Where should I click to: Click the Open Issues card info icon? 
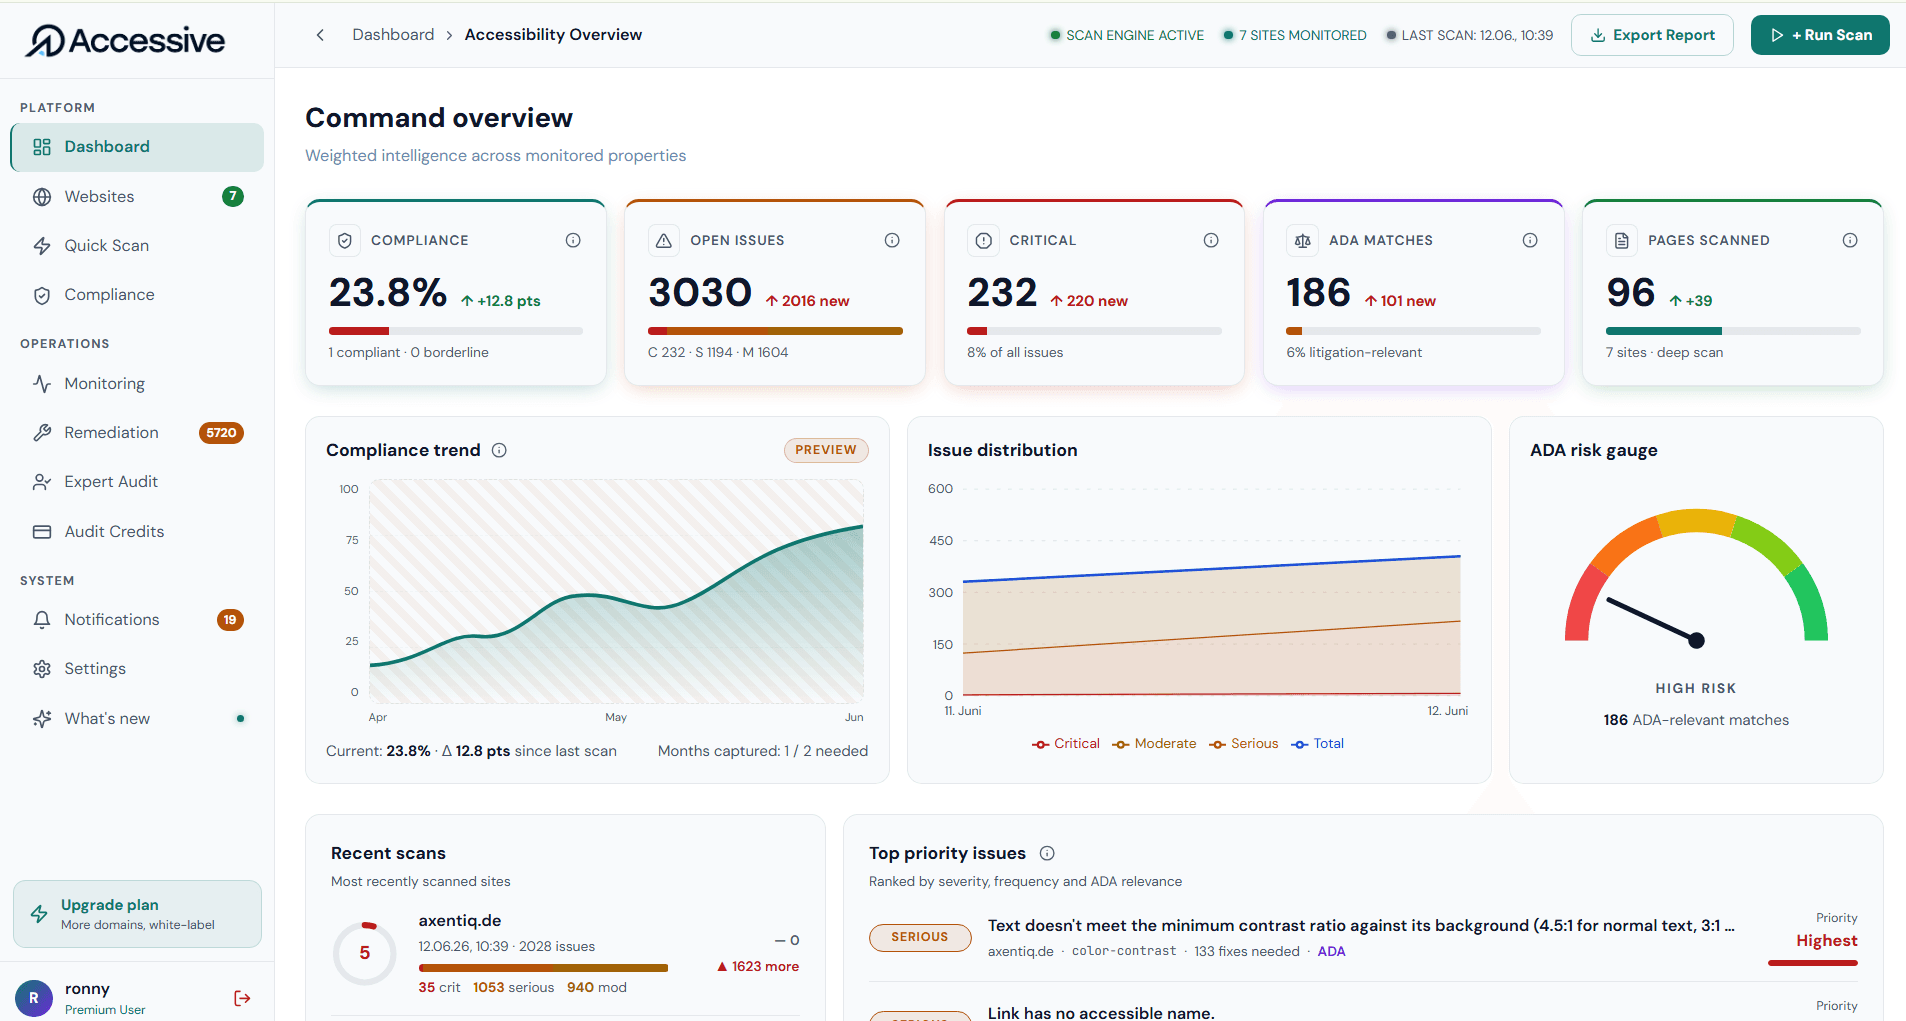point(892,240)
